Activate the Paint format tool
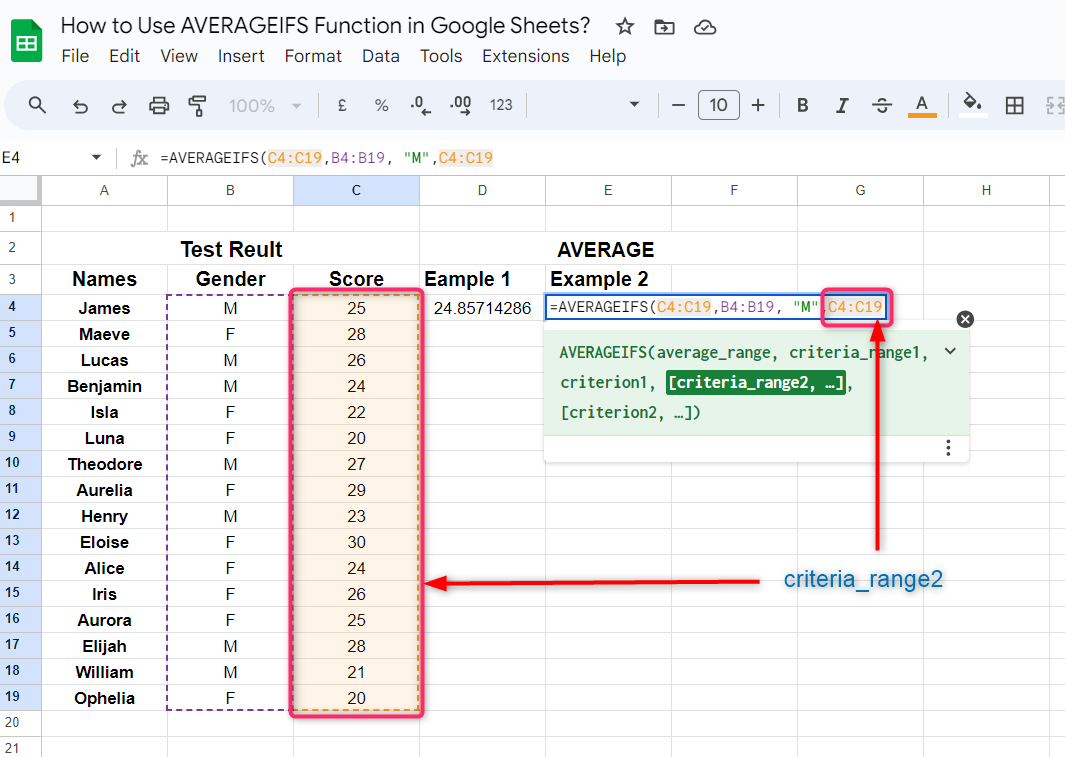The width and height of the screenshot is (1065, 757). (x=198, y=106)
